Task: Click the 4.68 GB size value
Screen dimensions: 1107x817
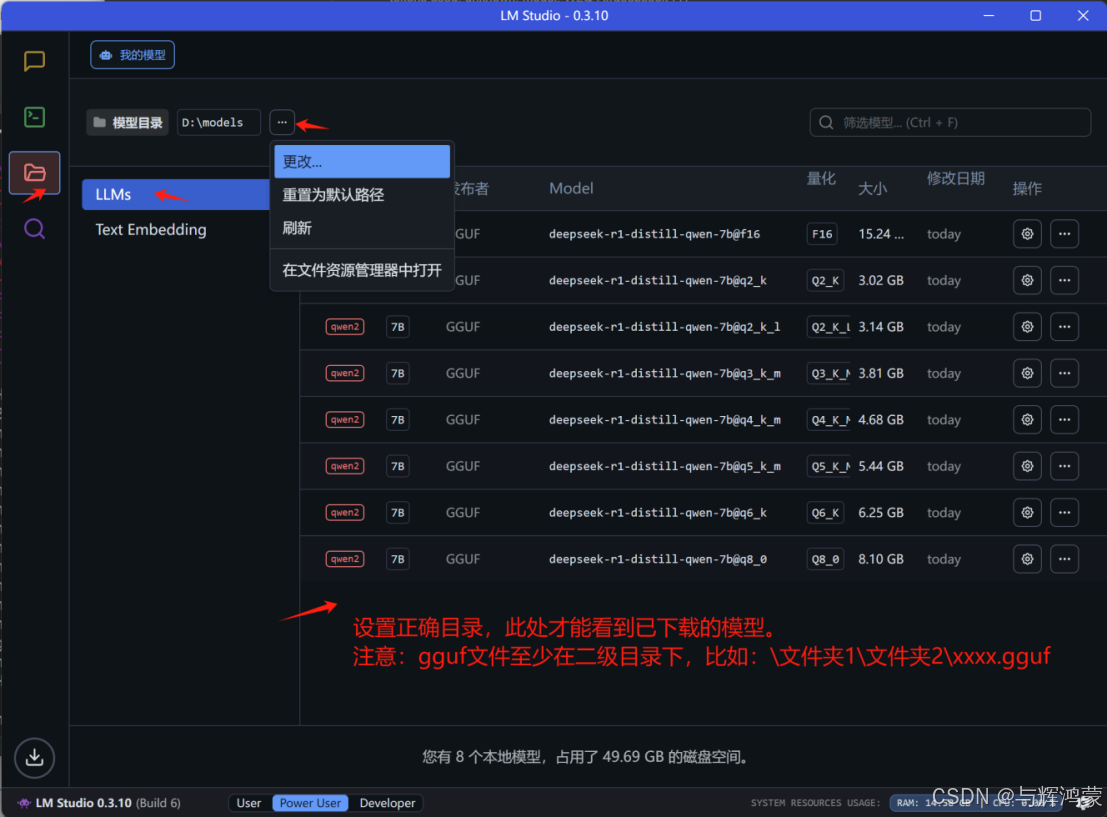Action: (880, 420)
